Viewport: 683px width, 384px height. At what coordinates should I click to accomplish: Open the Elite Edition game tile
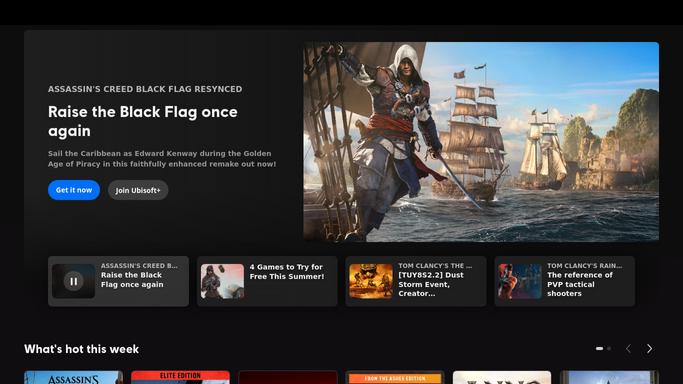click(x=180, y=377)
